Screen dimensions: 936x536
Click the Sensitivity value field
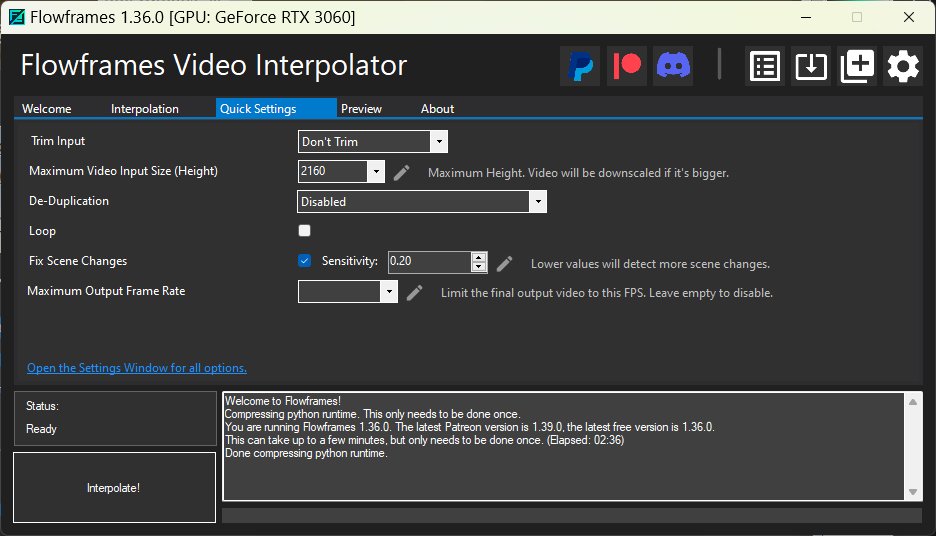tap(430, 261)
